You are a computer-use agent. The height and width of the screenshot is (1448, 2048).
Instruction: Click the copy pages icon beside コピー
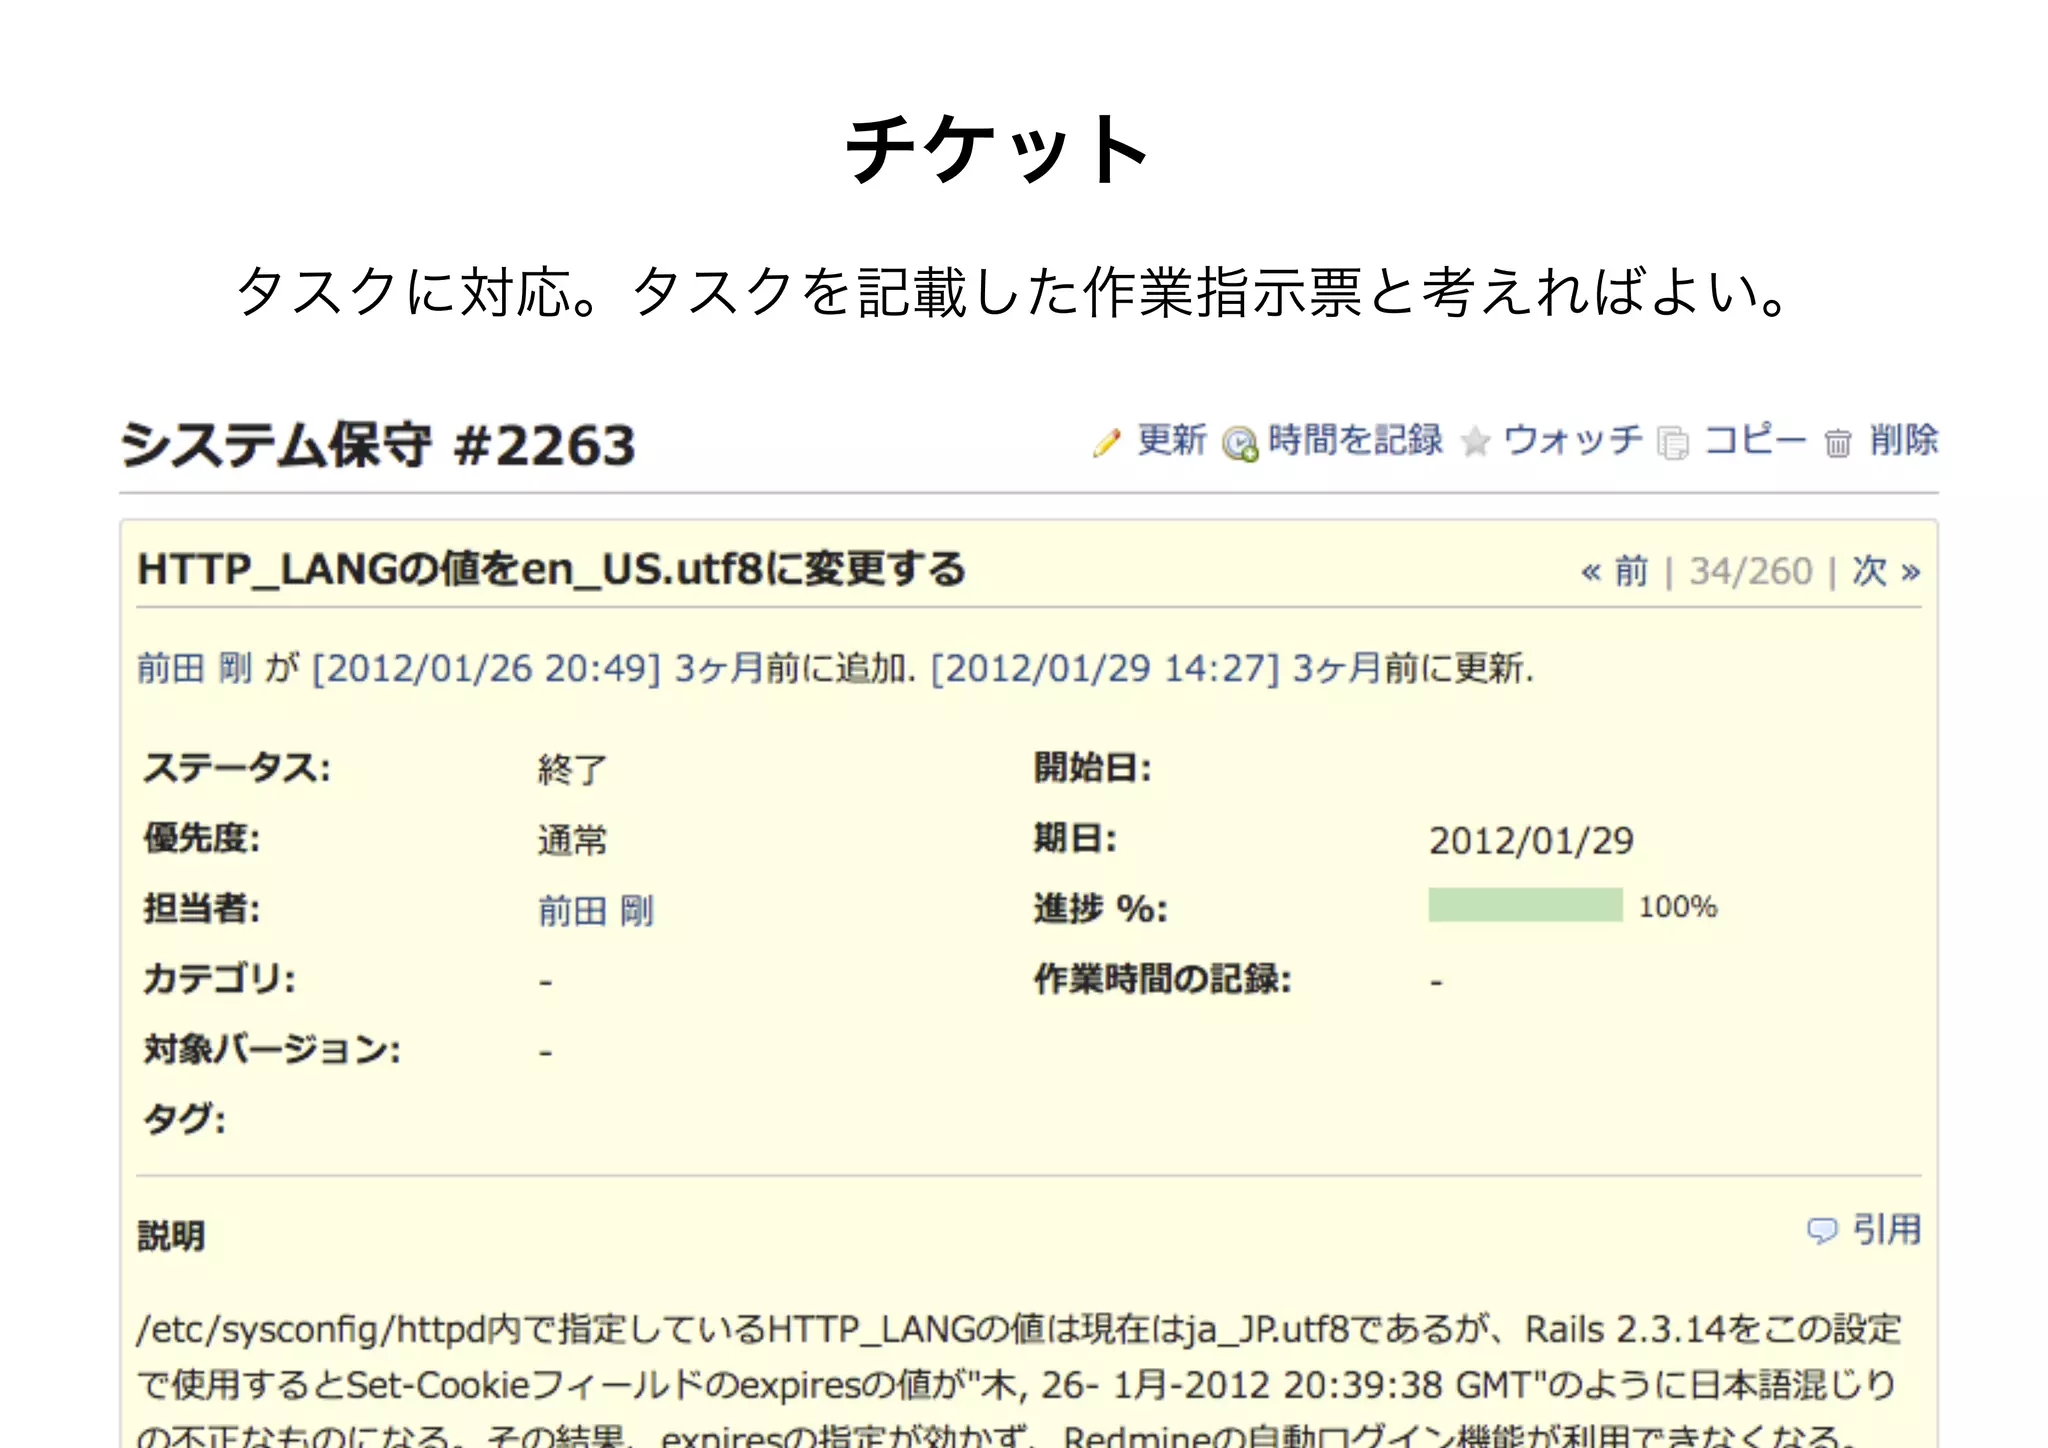(x=1673, y=442)
